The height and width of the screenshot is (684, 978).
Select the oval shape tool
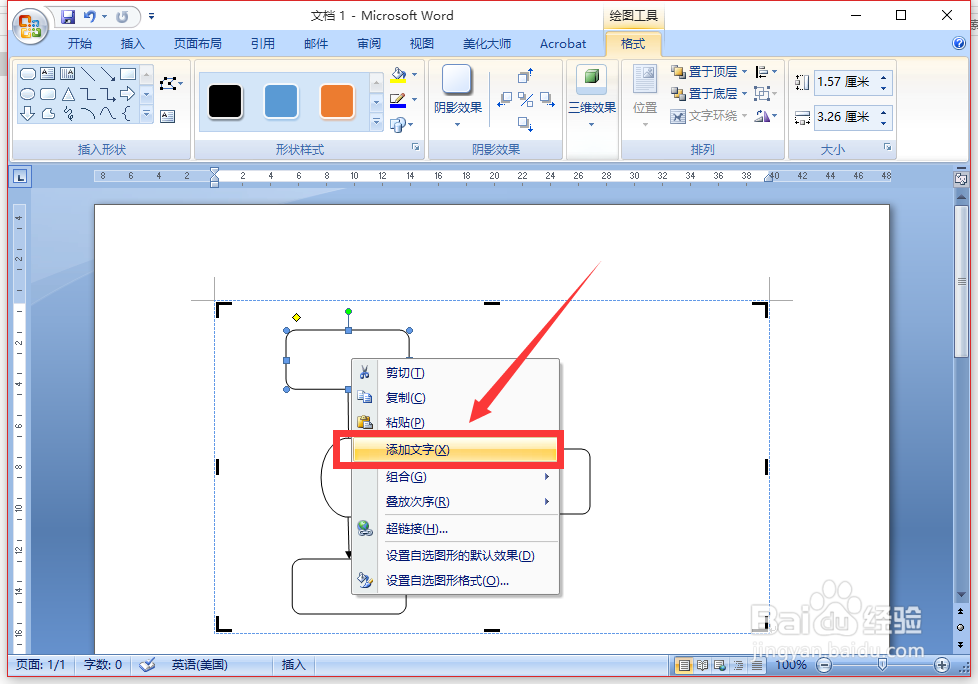tap(27, 93)
